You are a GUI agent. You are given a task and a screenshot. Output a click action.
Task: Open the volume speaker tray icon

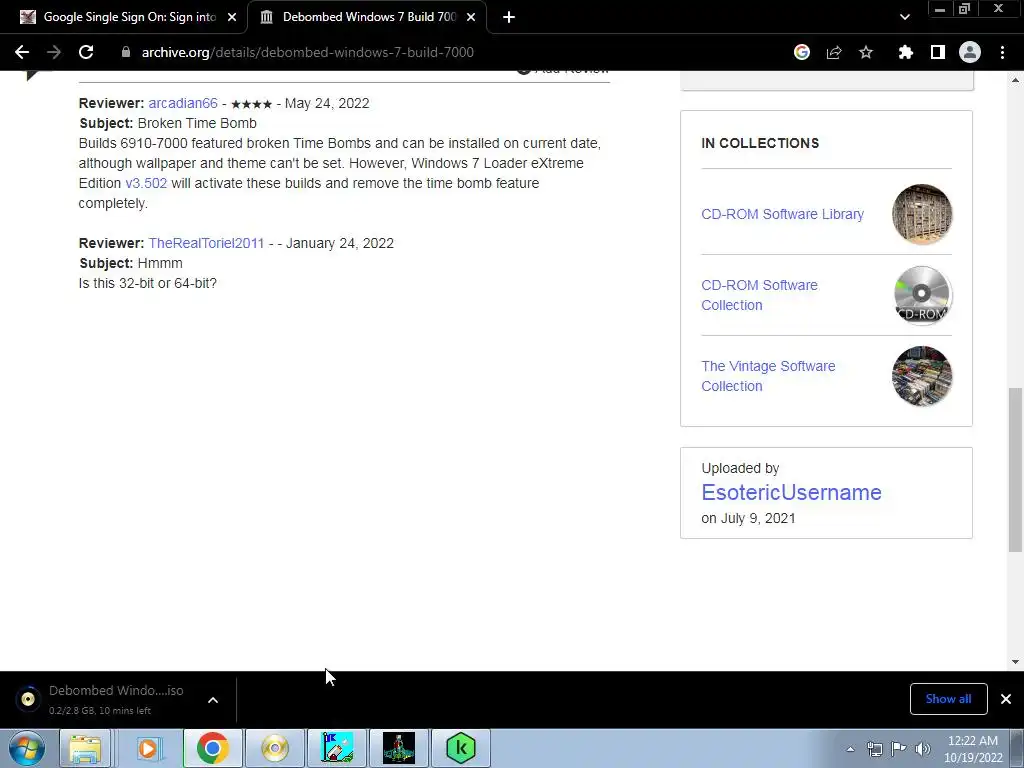[923, 749]
